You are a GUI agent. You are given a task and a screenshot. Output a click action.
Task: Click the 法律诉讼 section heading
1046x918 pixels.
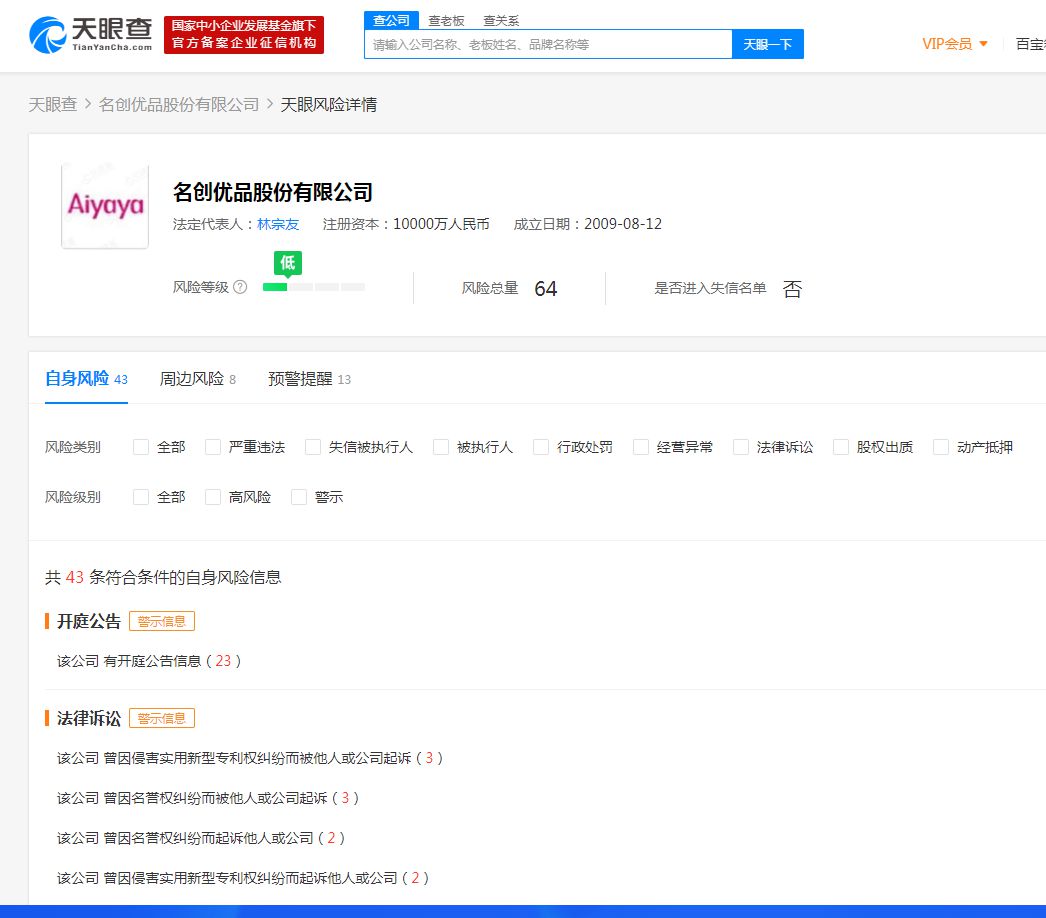[89, 719]
